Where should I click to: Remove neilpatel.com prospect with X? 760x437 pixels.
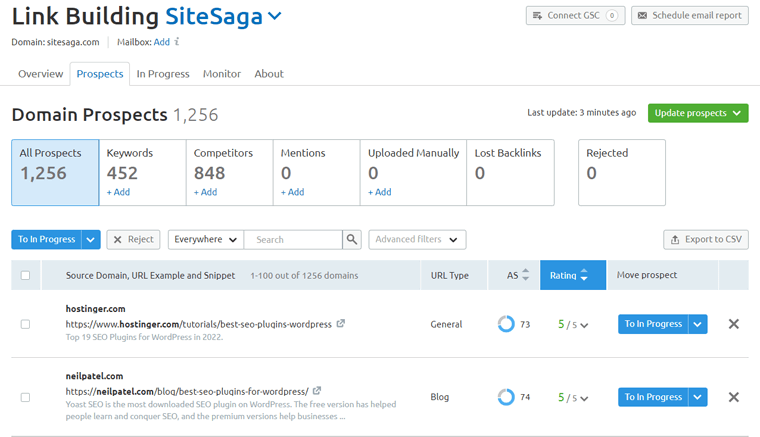click(734, 397)
